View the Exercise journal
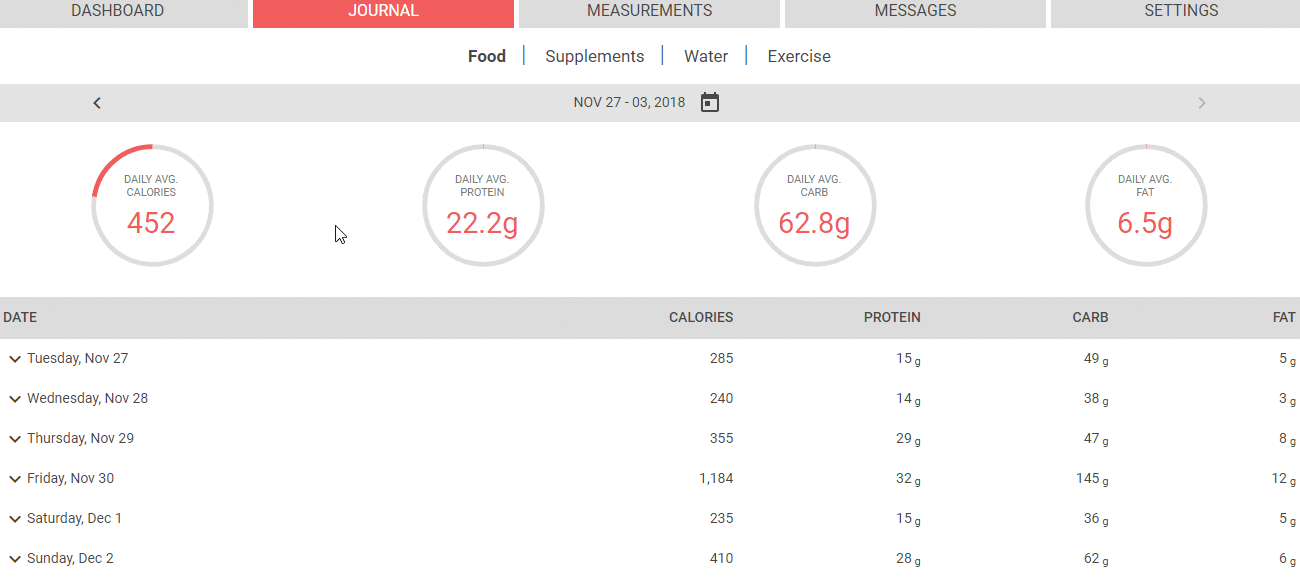 click(798, 56)
